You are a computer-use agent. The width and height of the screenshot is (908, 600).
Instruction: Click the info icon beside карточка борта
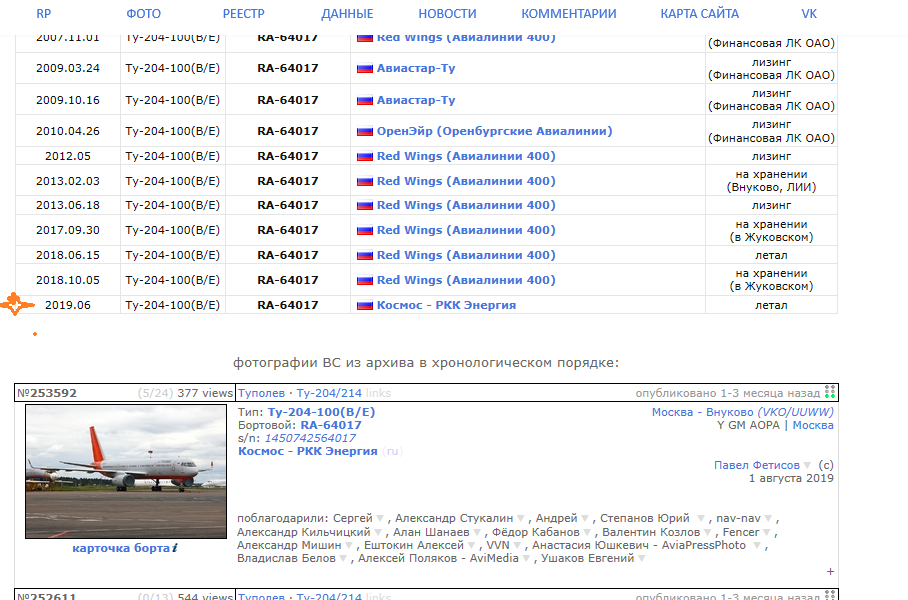[174, 548]
